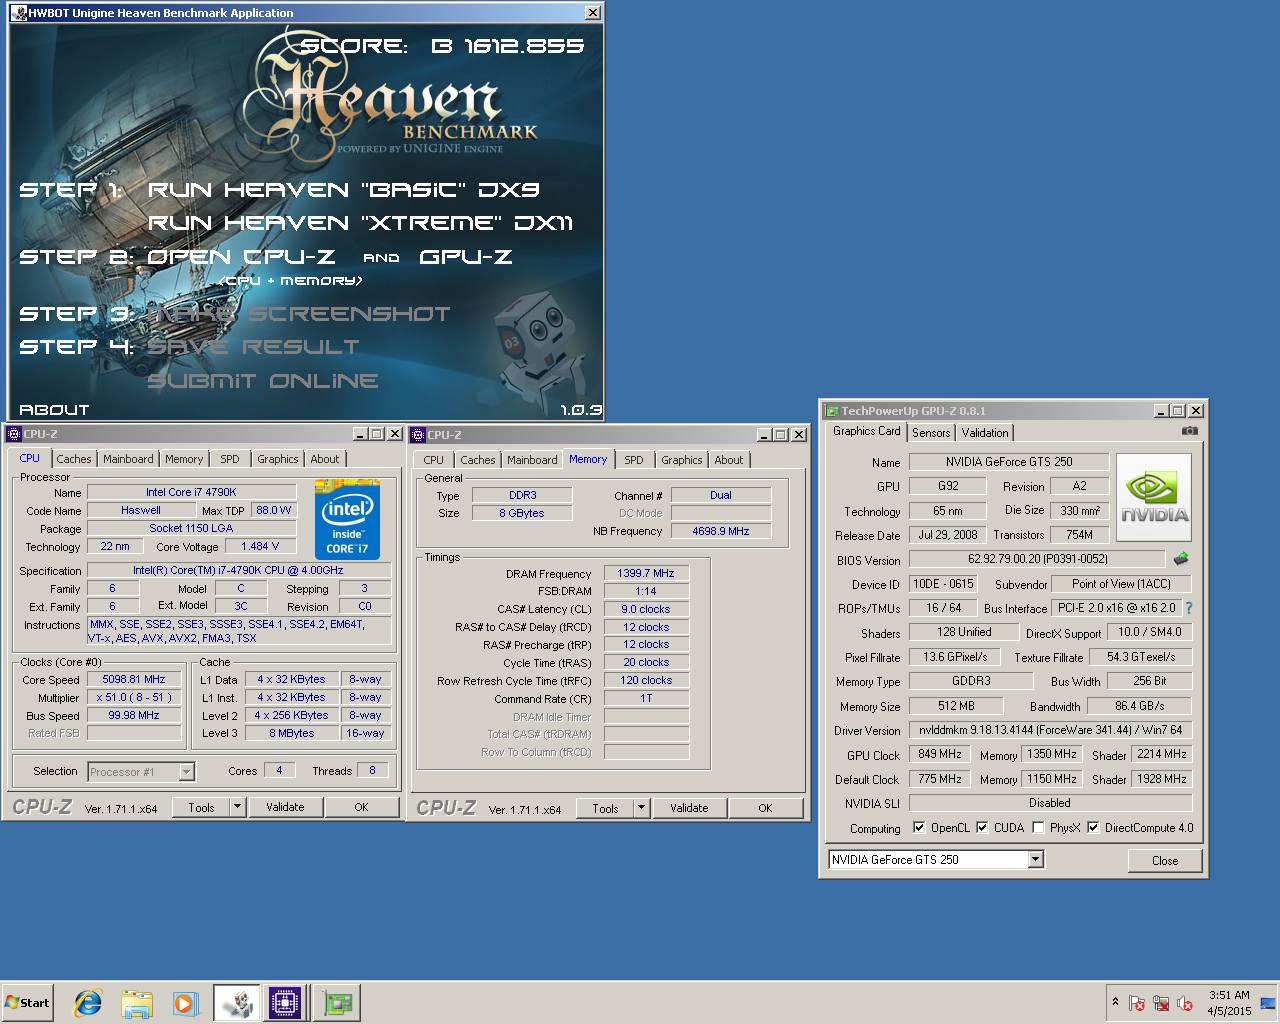Open Action Center flag icon in tray
Screen dimensions: 1280x1024
[1137, 1003]
